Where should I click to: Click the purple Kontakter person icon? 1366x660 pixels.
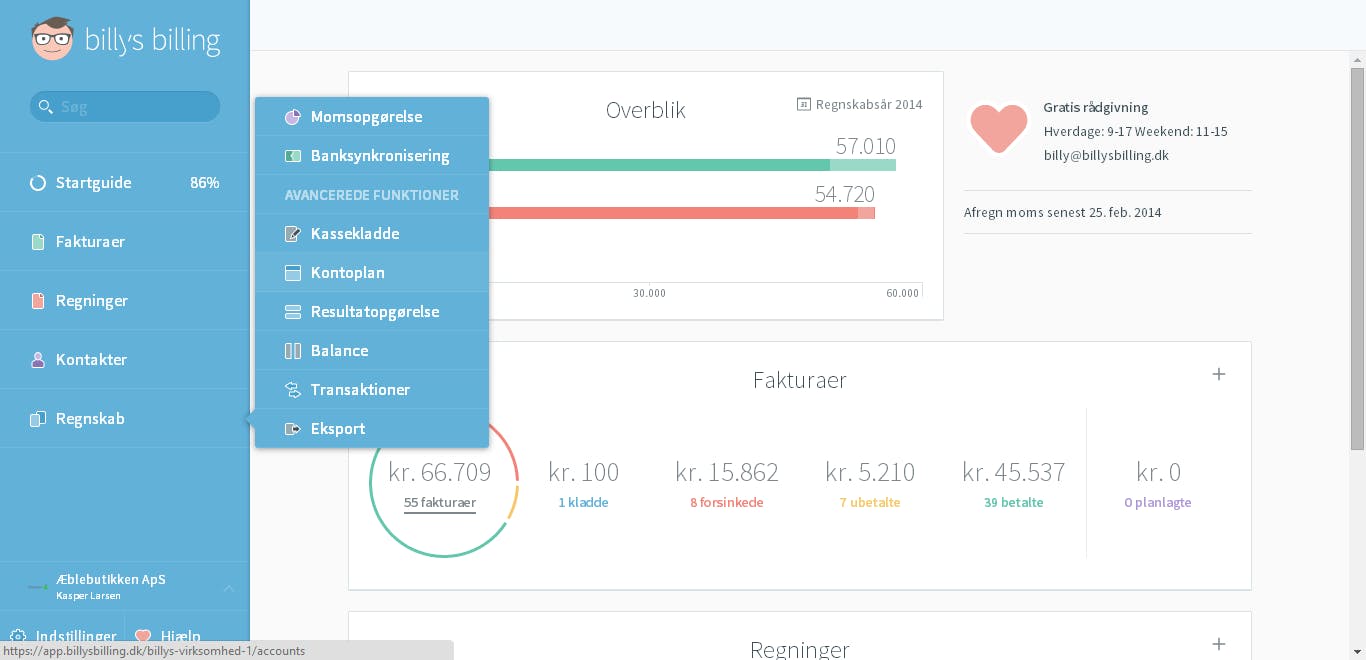[x=38, y=360]
